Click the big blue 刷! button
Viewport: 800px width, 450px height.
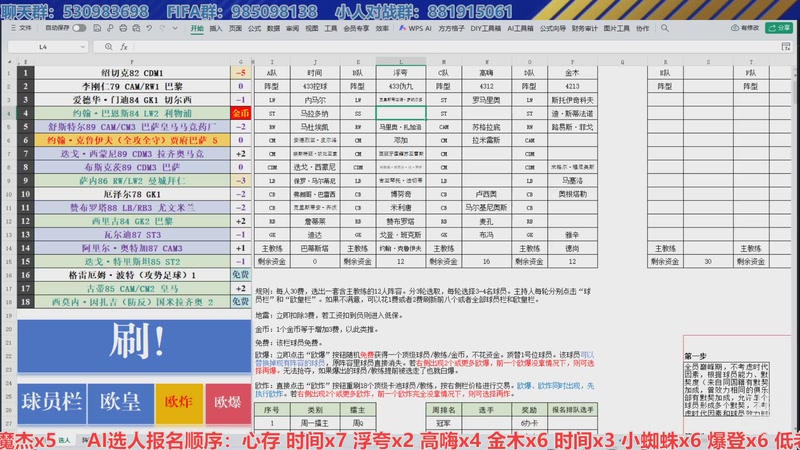point(134,346)
